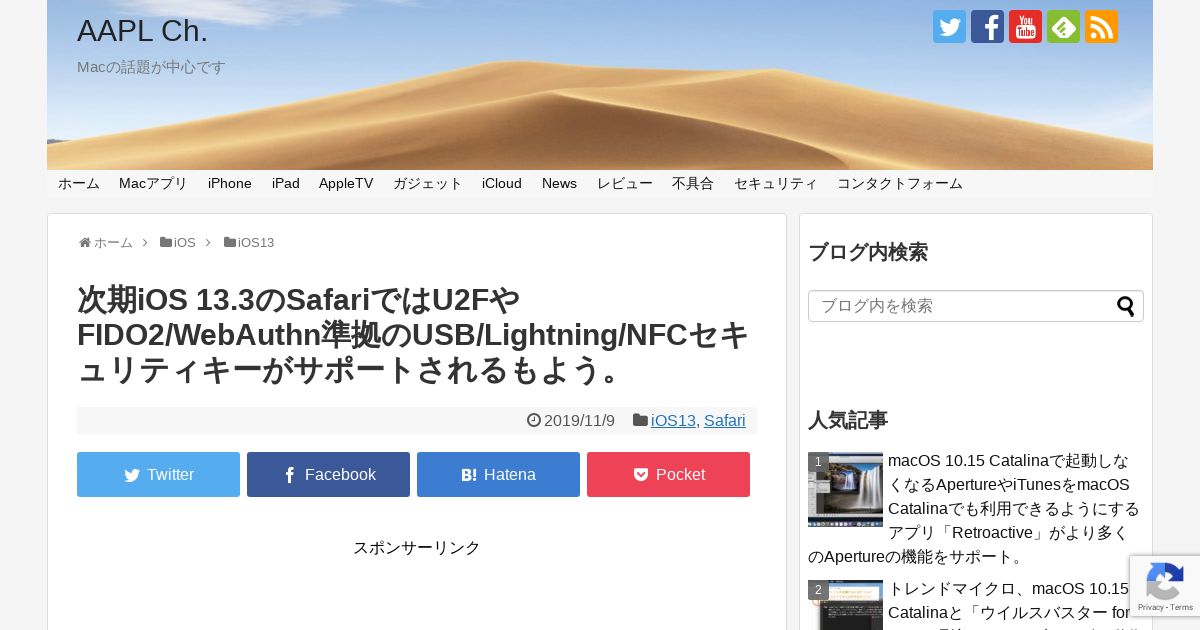Open the Retroactive article thumbnail

(845, 489)
